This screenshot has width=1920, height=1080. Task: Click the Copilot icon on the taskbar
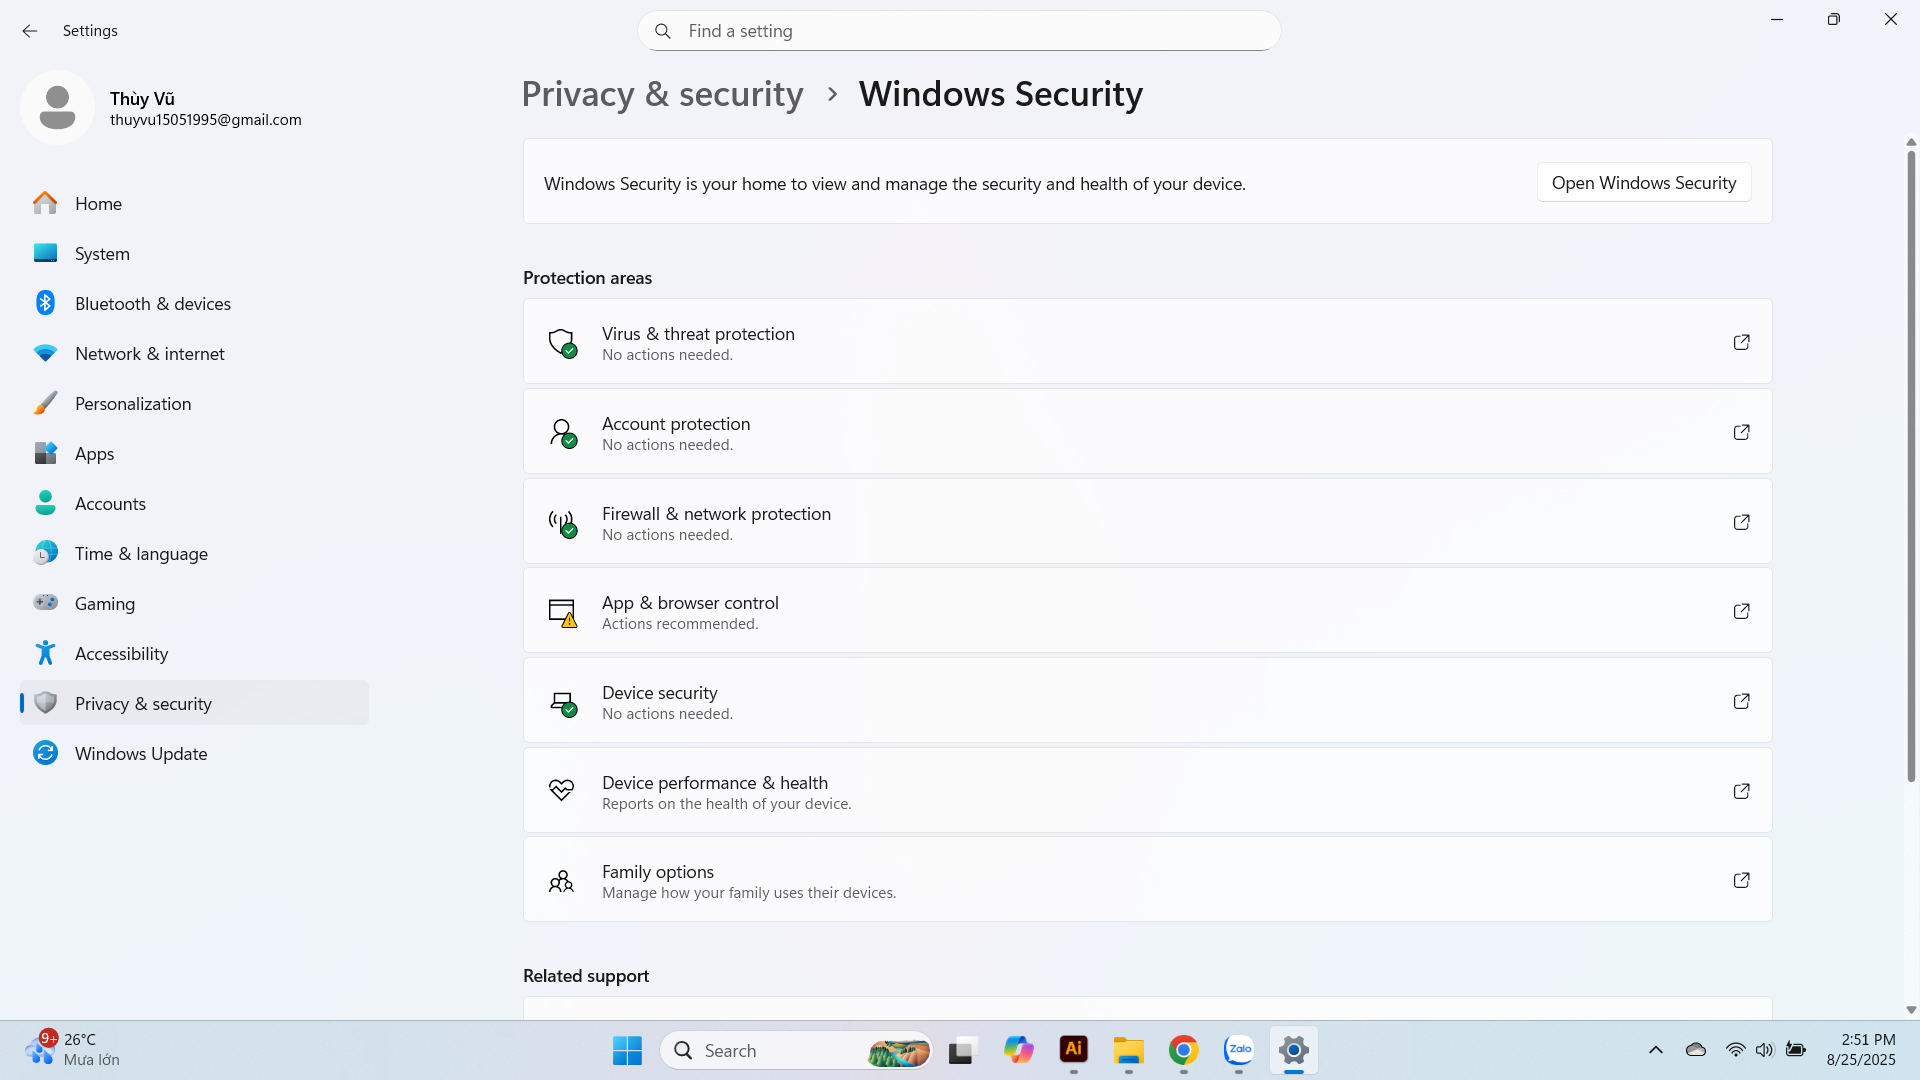pyautogui.click(x=1019, y=1050)
